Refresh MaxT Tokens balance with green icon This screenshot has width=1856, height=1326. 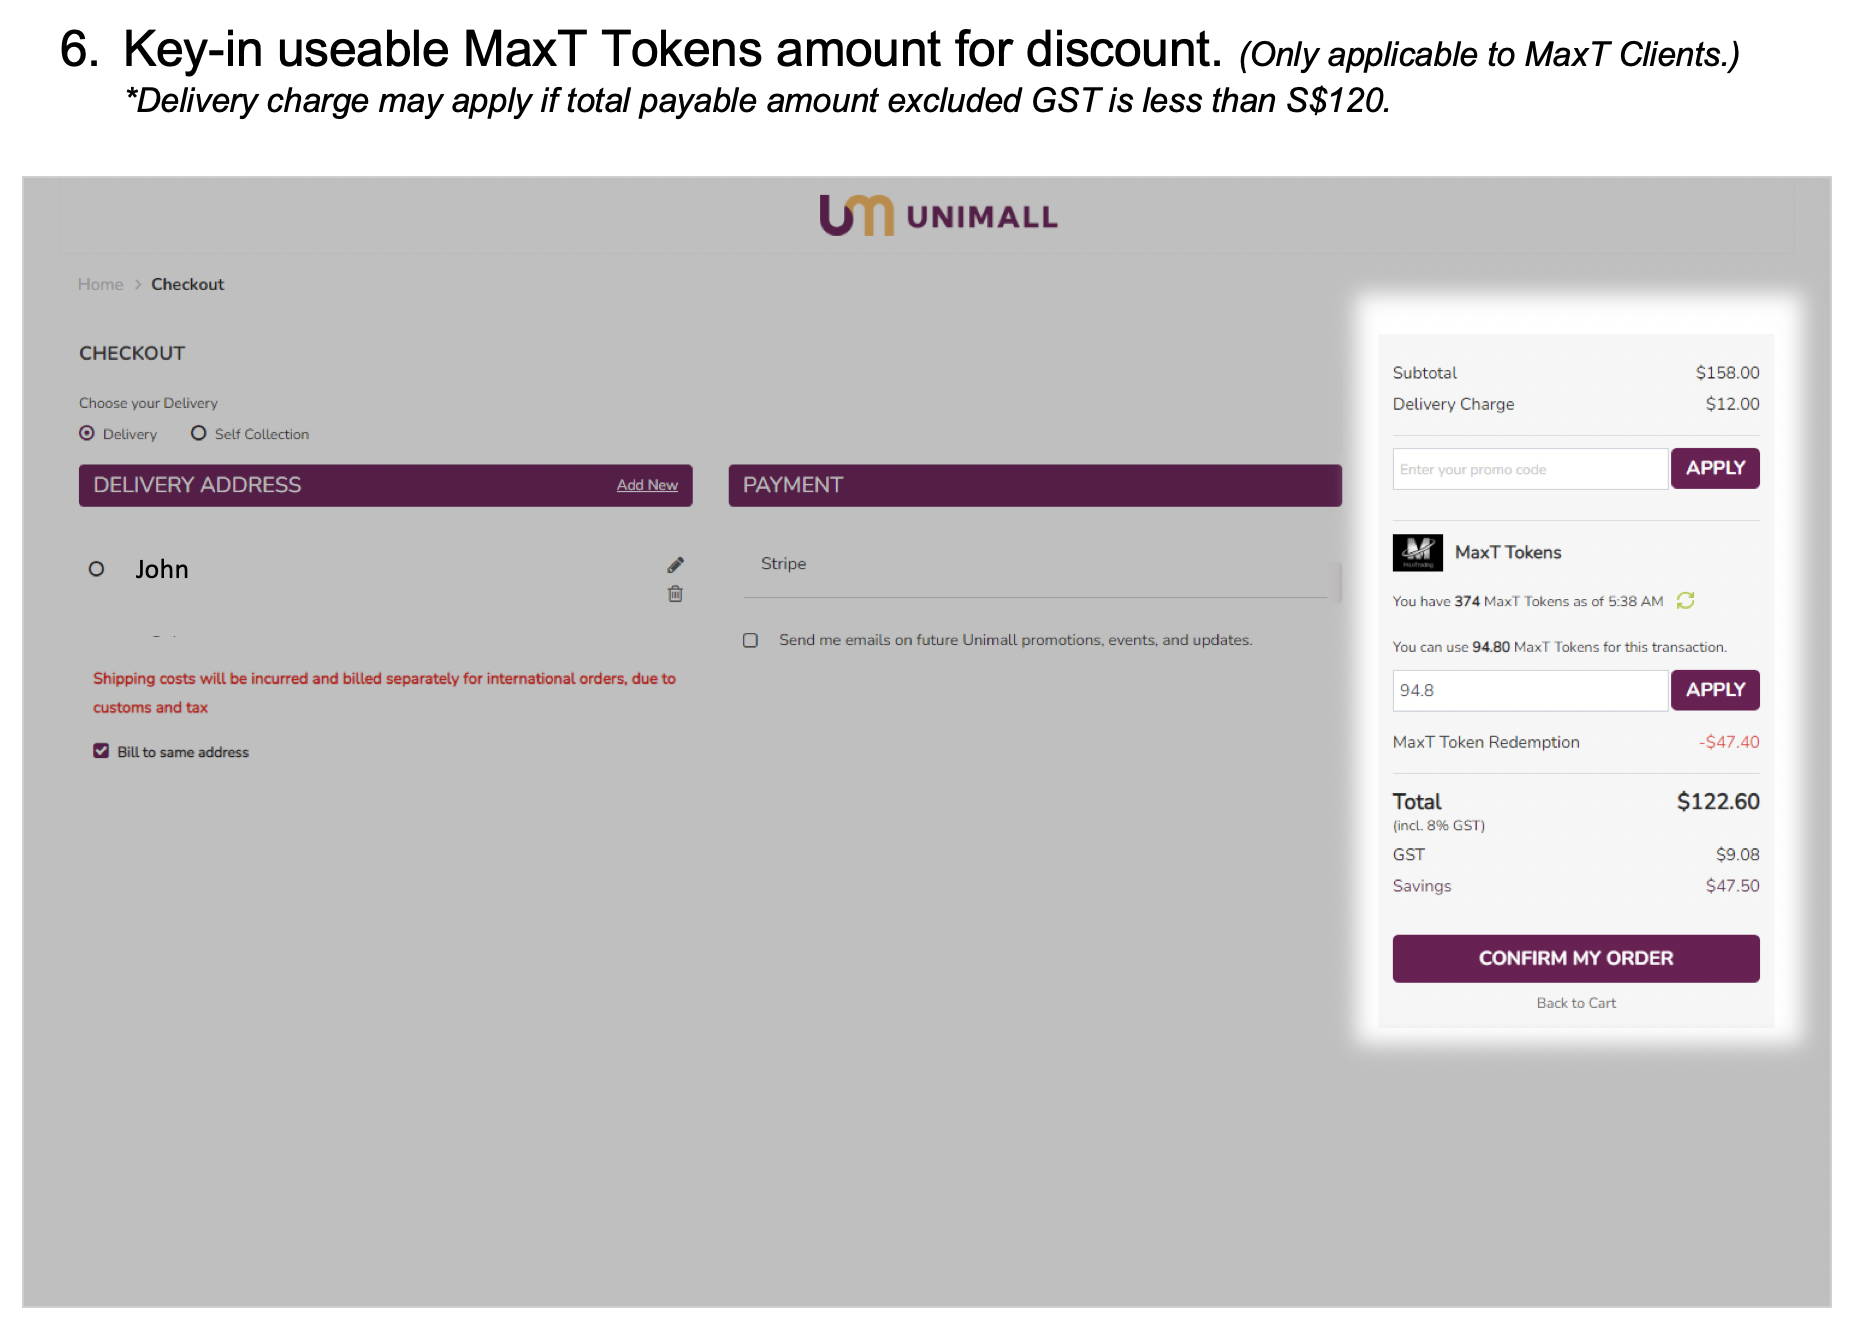point(1685,600)
